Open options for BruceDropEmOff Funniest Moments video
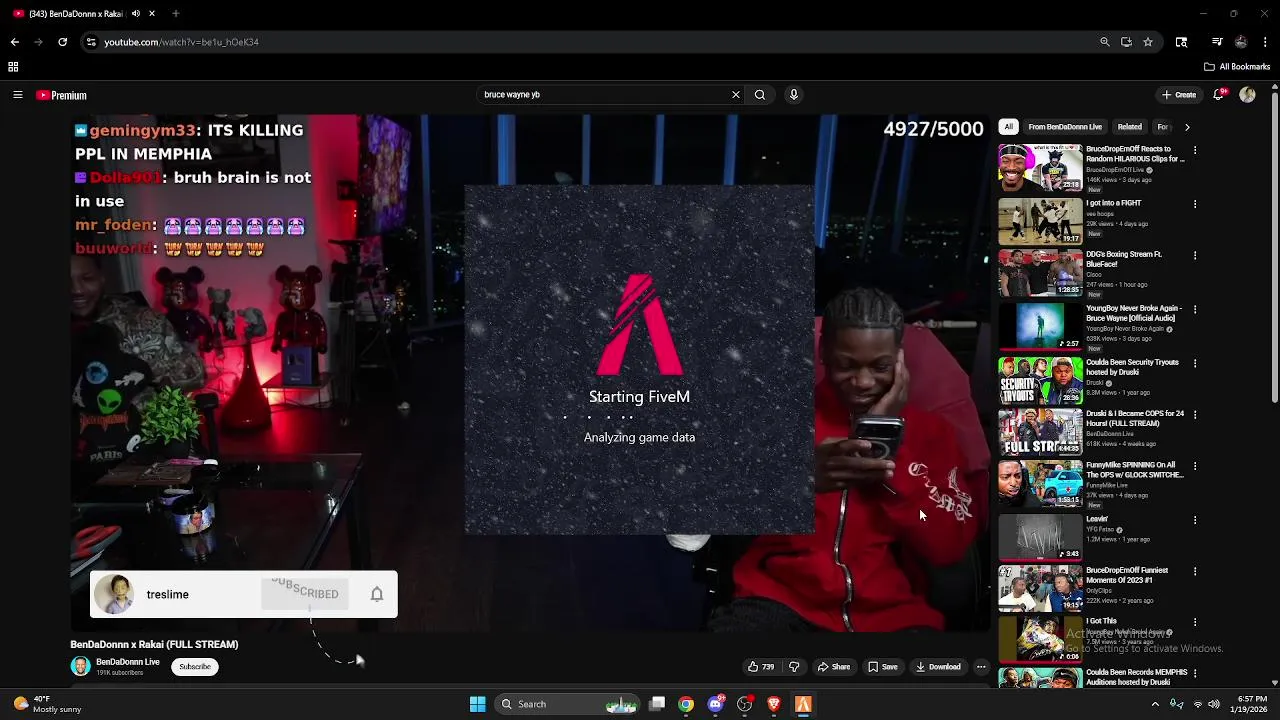Image resolution: width=1280 pixels, height=720 pixels. pos(1194,571)
